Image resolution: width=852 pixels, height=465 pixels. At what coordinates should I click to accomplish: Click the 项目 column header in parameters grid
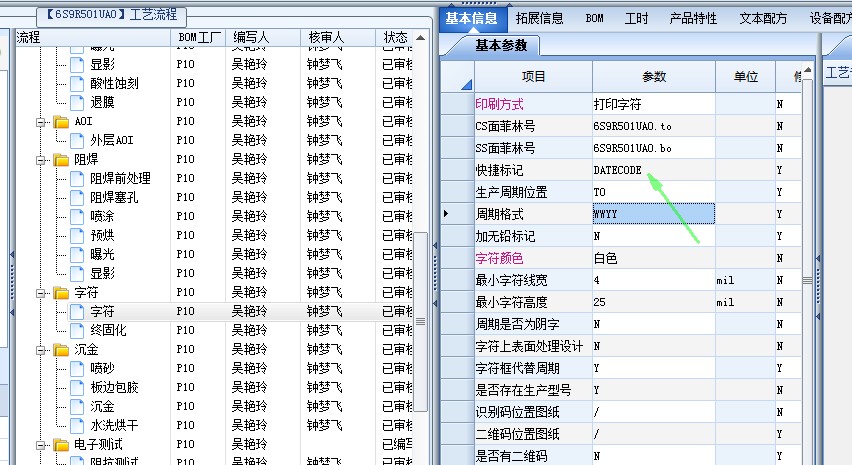pyautogui.click(x=533, y=77)
